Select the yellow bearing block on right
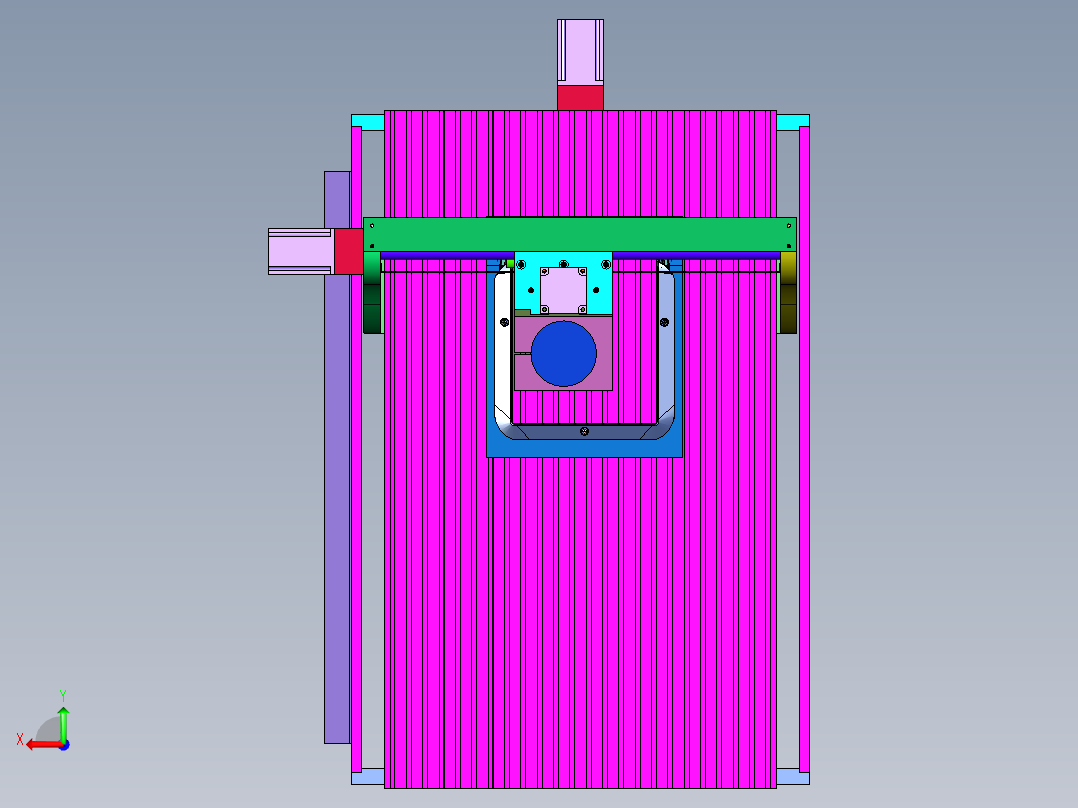 788,292
